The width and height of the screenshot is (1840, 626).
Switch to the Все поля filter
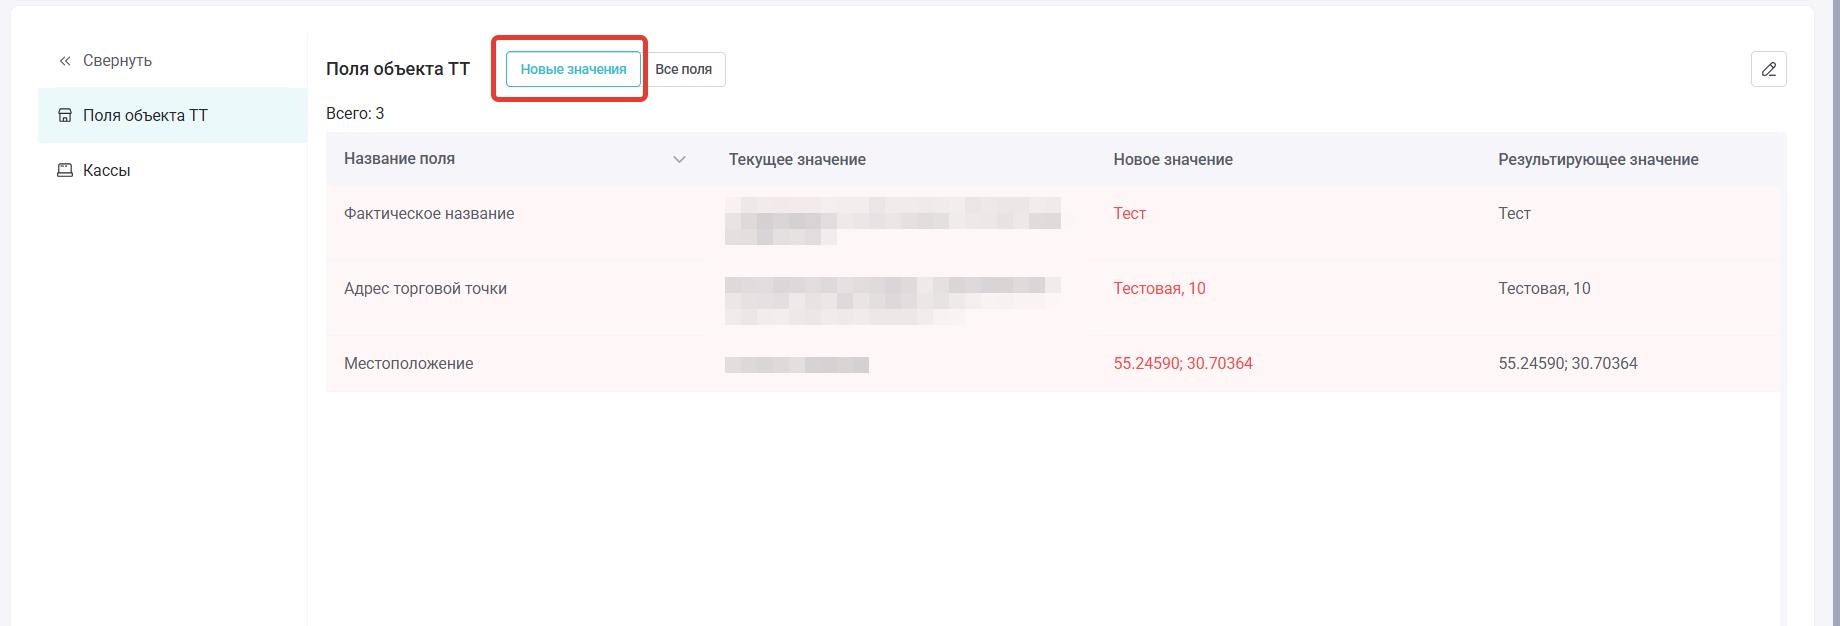[x=683, y=69]
